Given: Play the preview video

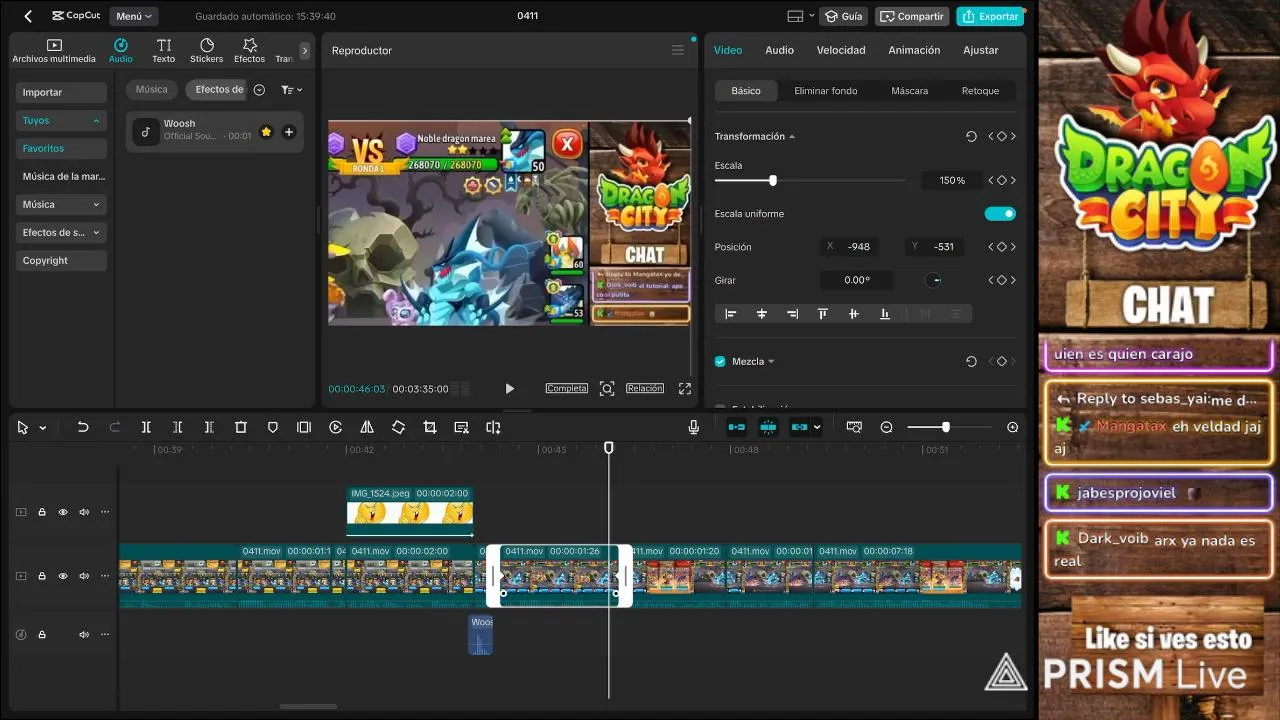Looking at the screenshot, I should tap(509, 389).
